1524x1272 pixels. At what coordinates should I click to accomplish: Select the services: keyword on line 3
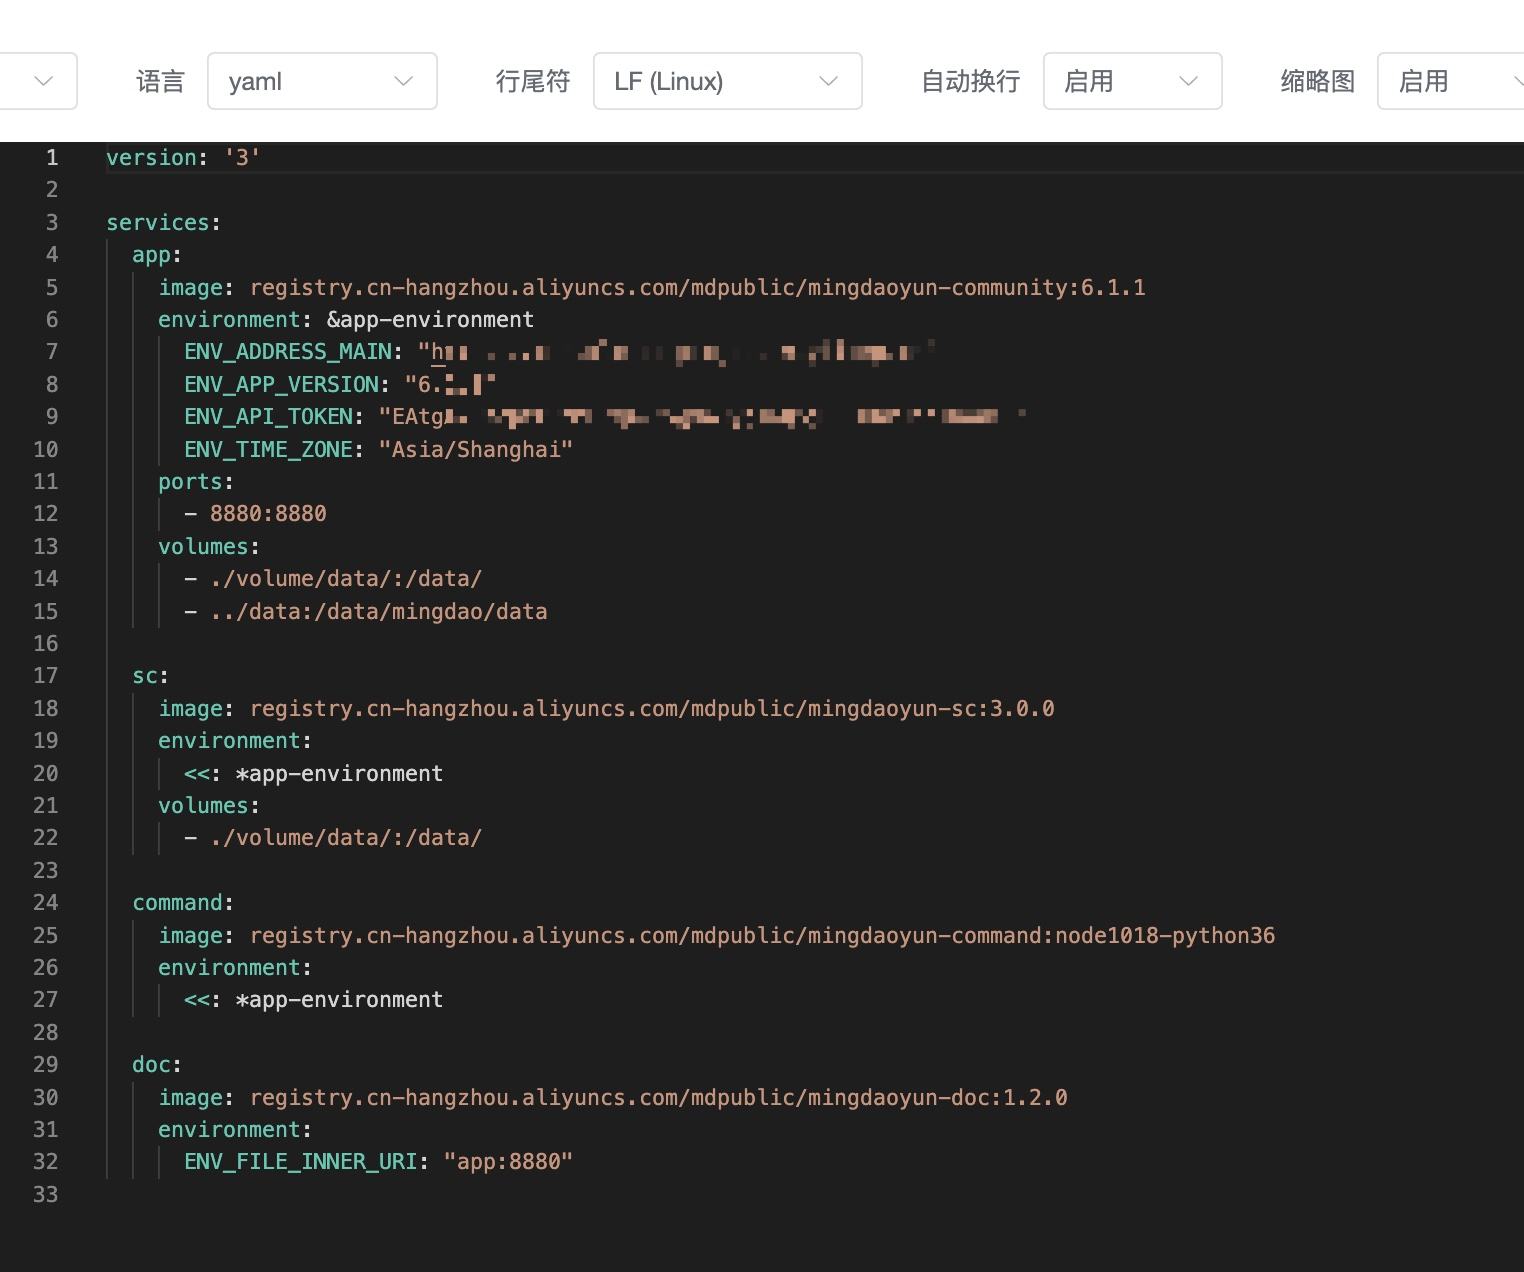click(x=160, y=222)
